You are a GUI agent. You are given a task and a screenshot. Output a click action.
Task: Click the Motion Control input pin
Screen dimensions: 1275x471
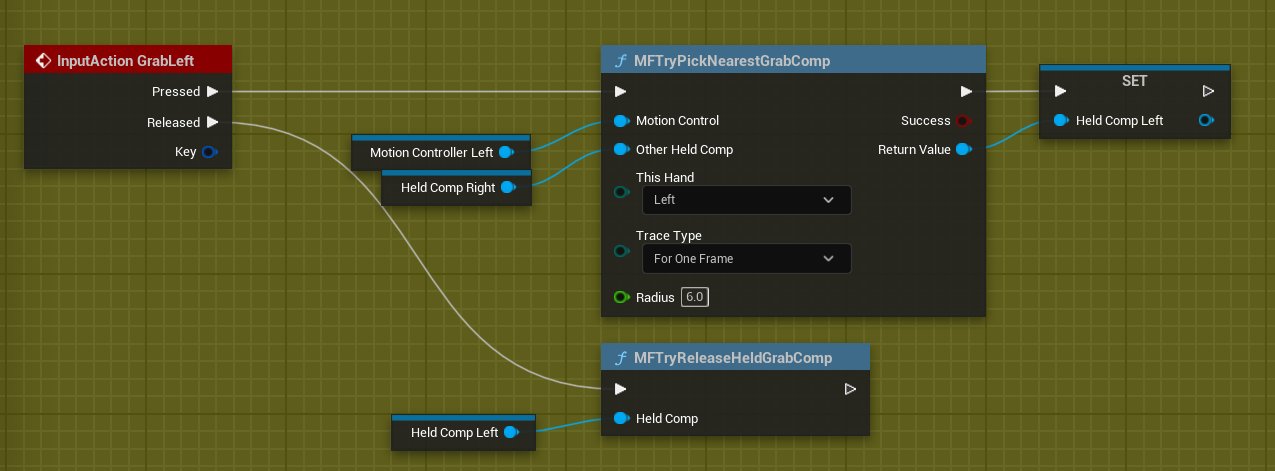[621, 121]
